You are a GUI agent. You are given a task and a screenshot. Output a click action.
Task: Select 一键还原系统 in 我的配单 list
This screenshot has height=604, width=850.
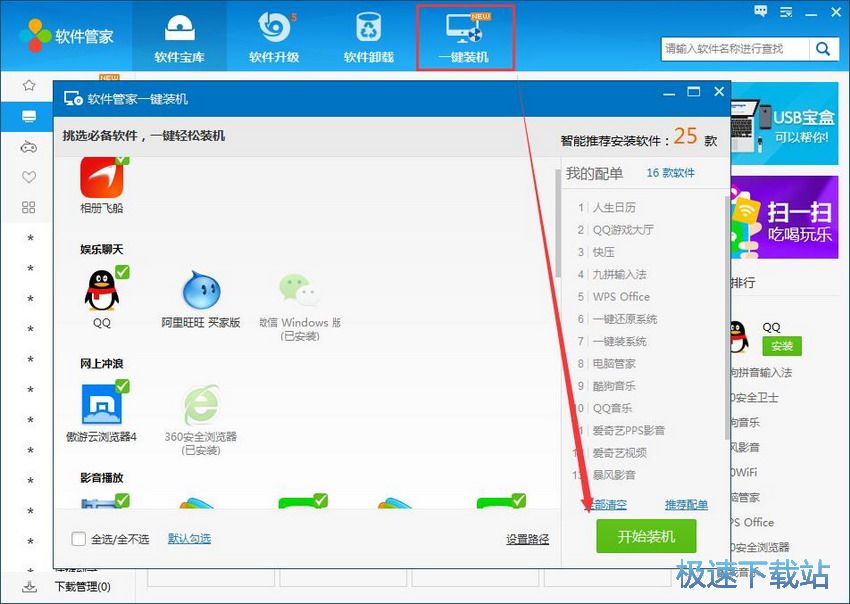click(x=624, y=319)
